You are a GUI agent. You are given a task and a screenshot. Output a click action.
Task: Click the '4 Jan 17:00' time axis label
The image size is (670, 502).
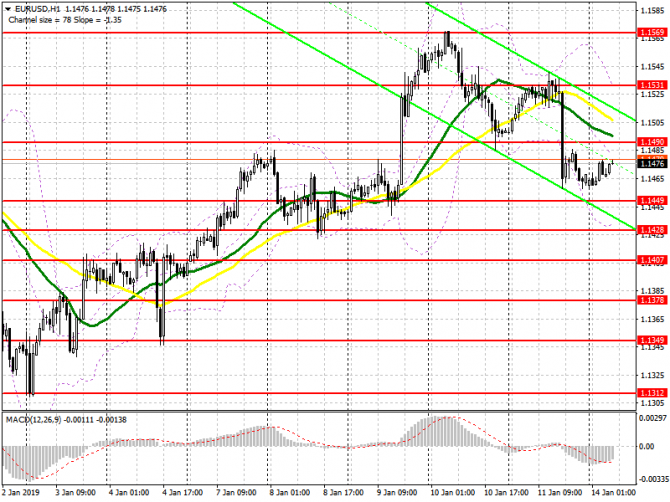point(183,492)
